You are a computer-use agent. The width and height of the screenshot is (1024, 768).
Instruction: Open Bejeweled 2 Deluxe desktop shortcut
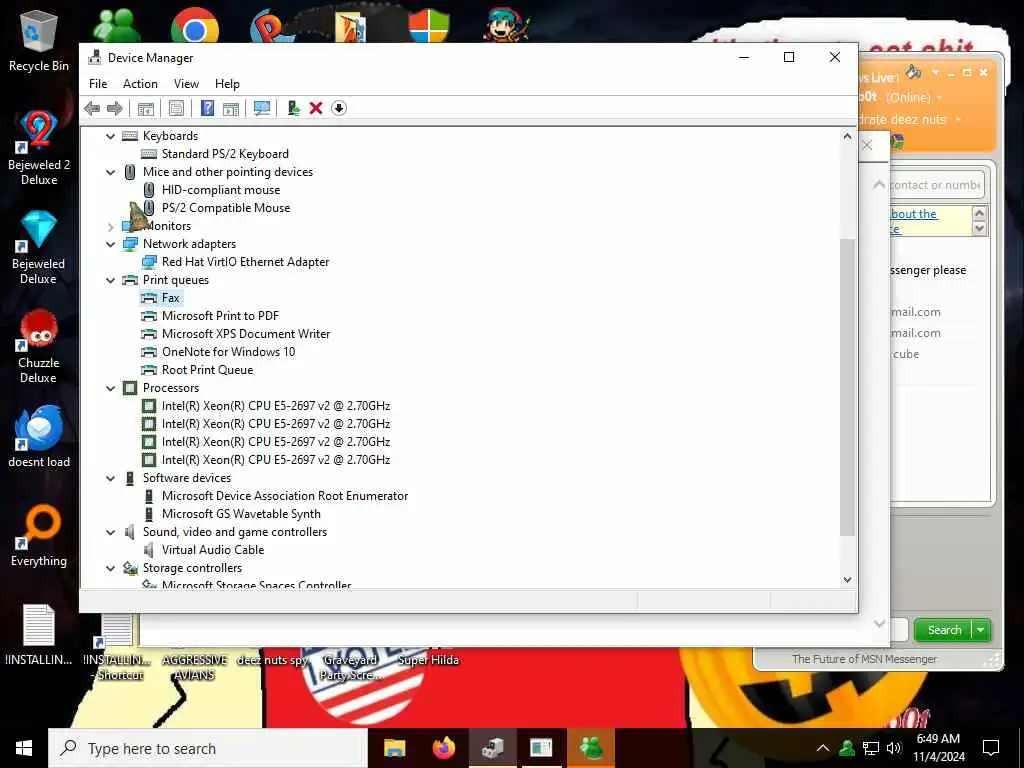click(39, 148)
